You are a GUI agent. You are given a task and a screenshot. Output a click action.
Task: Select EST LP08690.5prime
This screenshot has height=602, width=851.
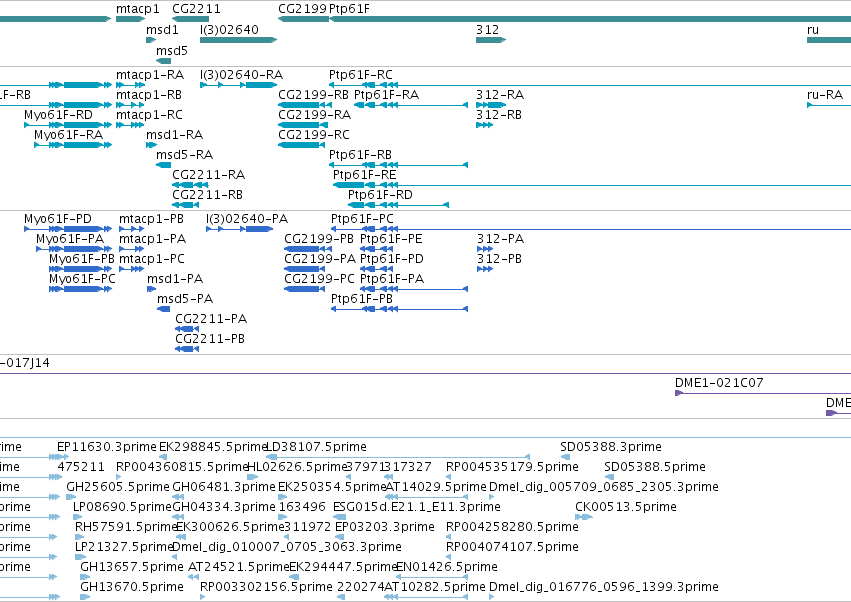122,508
